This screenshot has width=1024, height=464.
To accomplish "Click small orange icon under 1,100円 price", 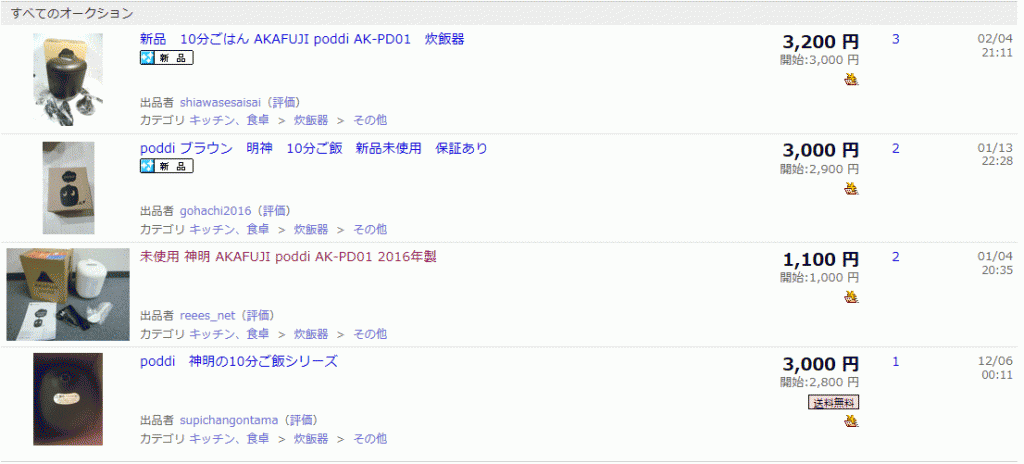I will point(850,297).
